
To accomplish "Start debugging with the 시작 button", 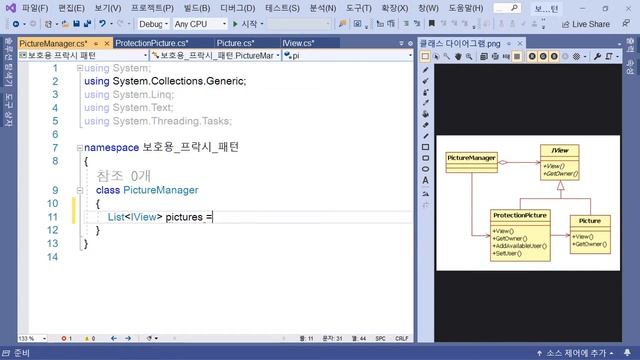I will click(245, 24).
